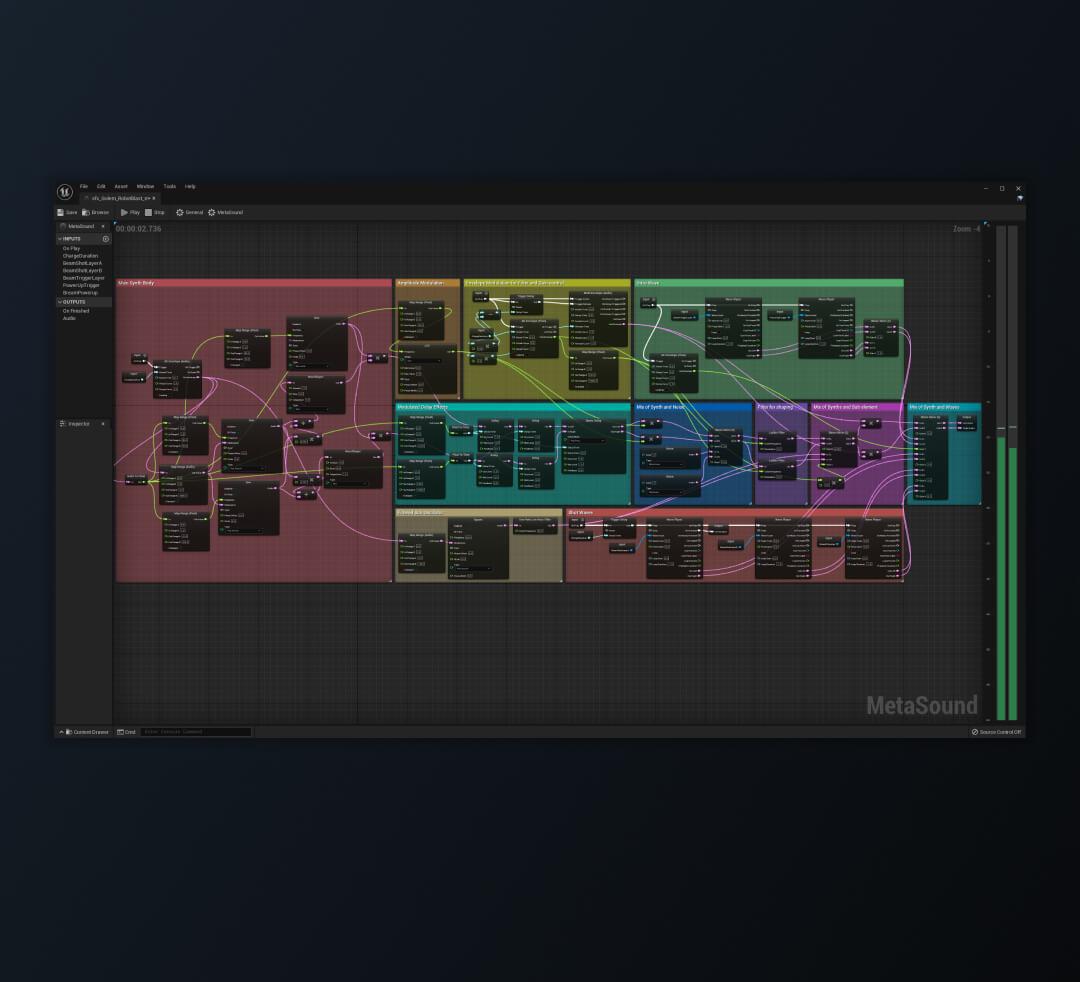
Task: Click the Zoom -4 graph label
Action: click(966, 229)
